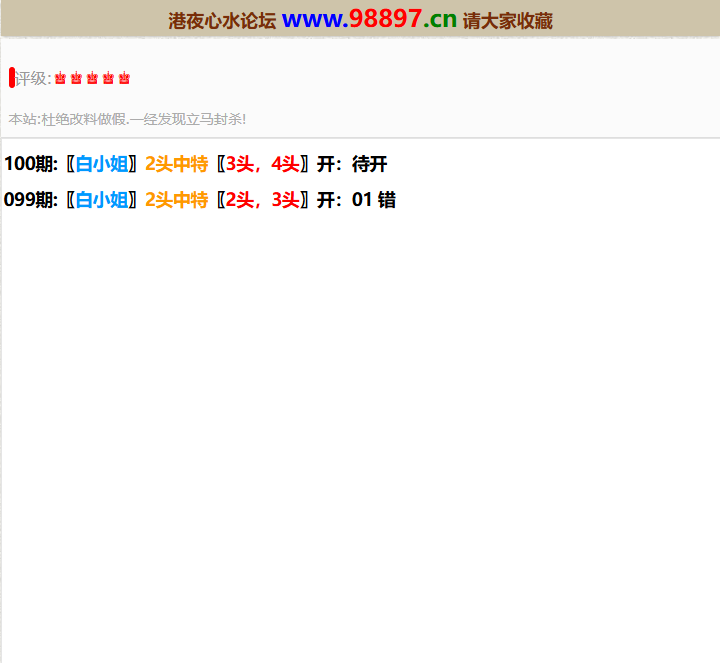Click red 2头，3头 prediction text
Screen dimensions: 720x663
[x=262, y=200]
